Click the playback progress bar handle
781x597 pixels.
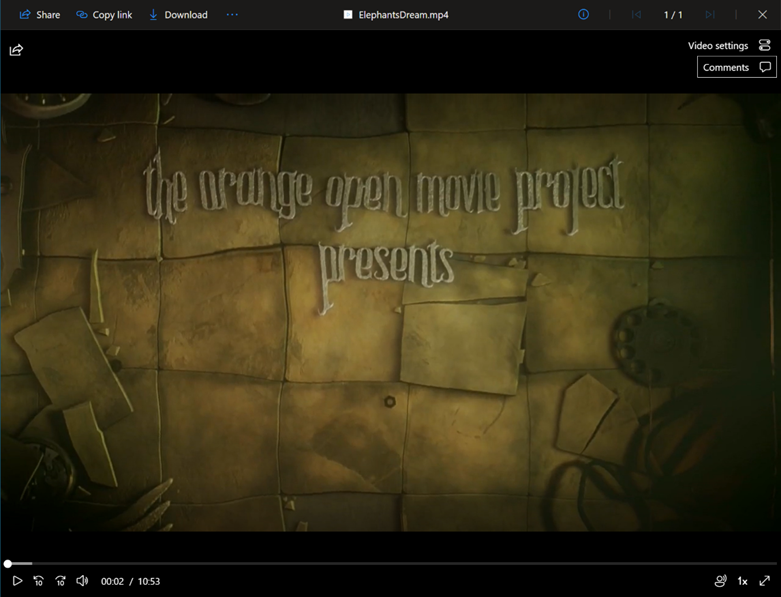[7, 564]
